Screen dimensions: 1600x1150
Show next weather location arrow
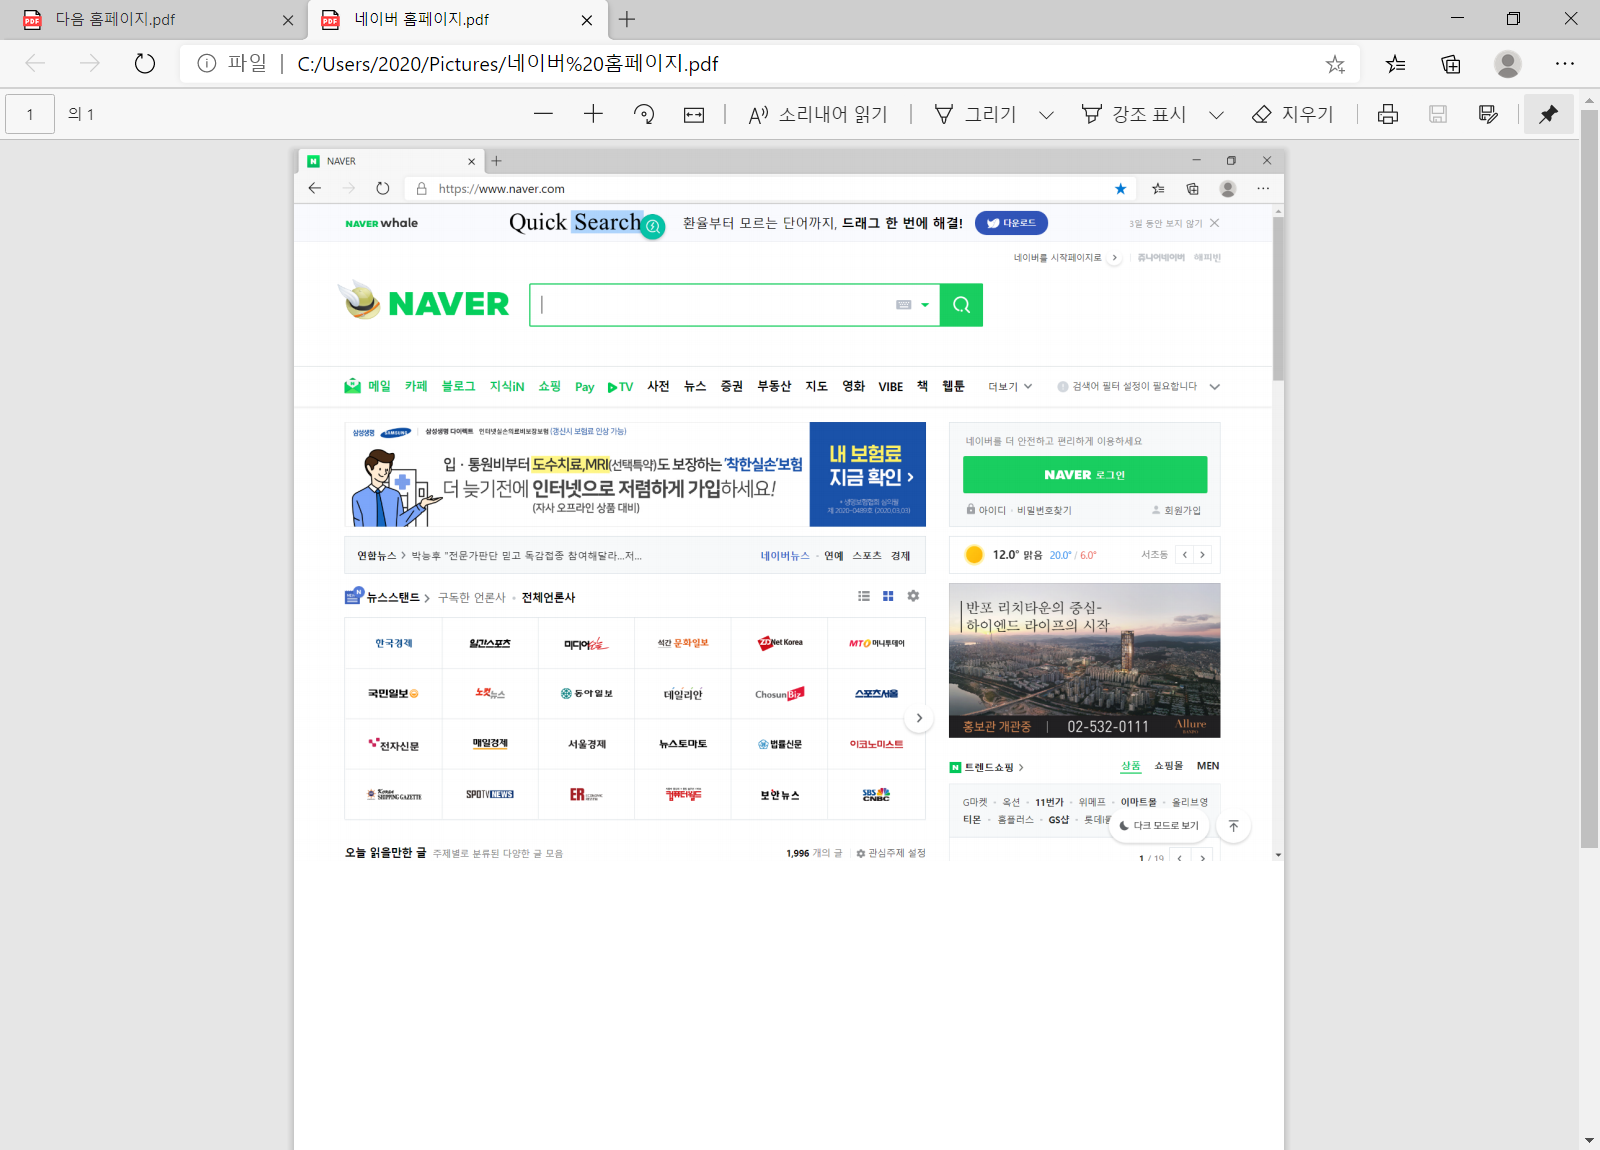(x=1203, y=555)
